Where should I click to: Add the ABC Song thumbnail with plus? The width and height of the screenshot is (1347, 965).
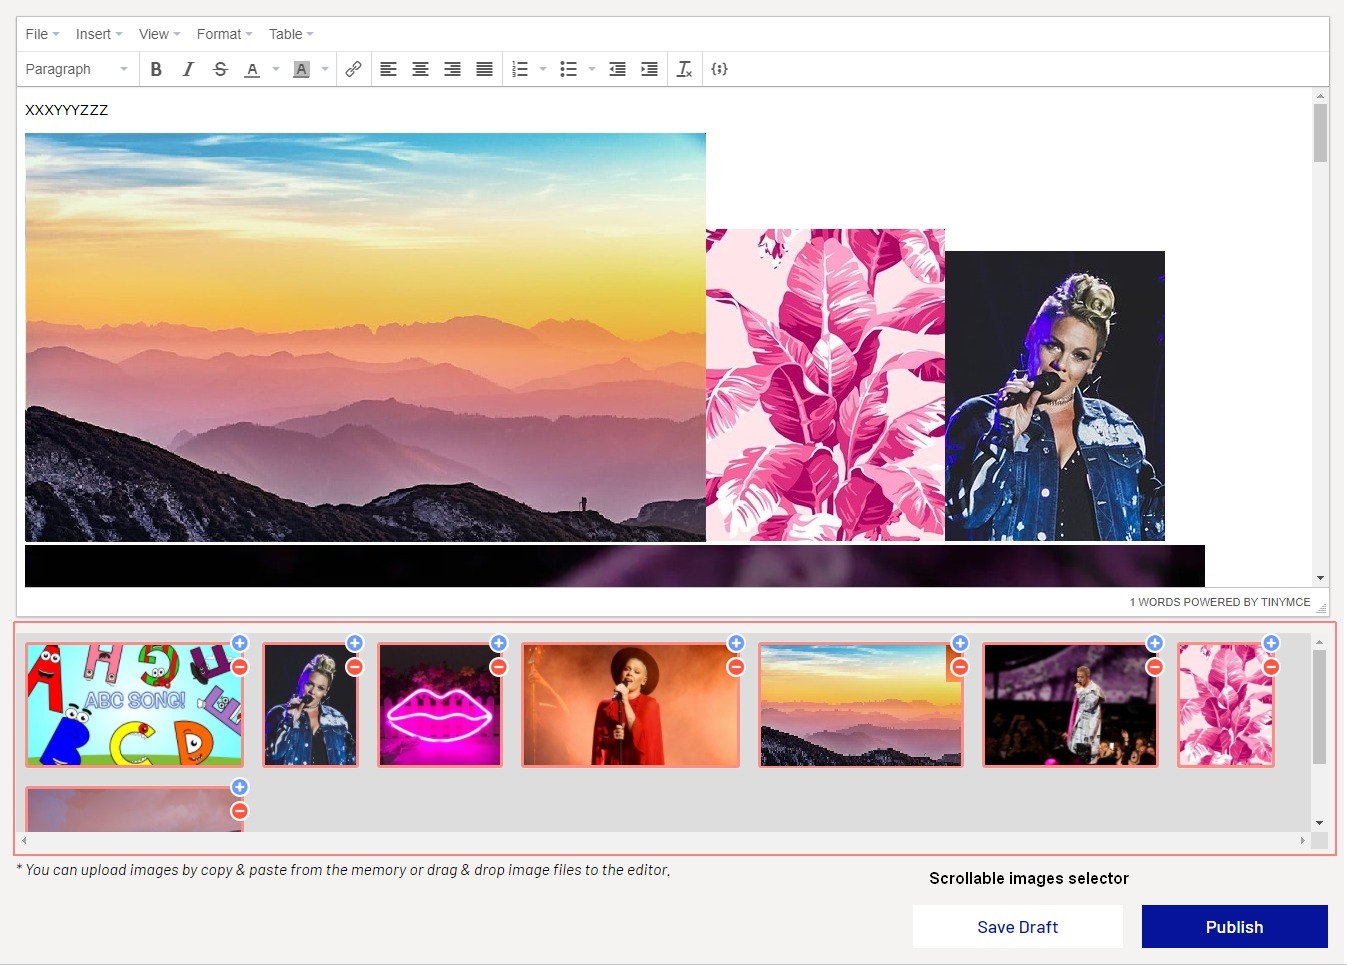click(x=240, y=643)
